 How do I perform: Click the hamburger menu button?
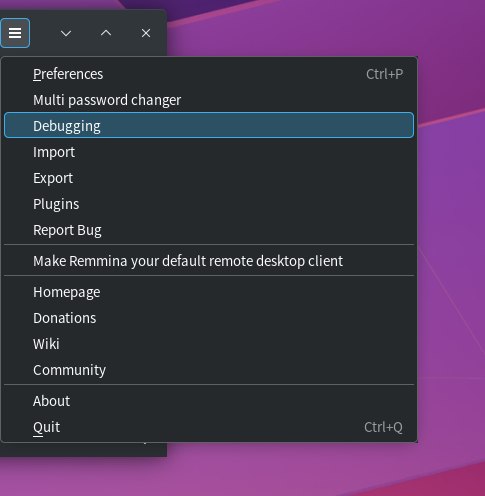pos(15,33)
